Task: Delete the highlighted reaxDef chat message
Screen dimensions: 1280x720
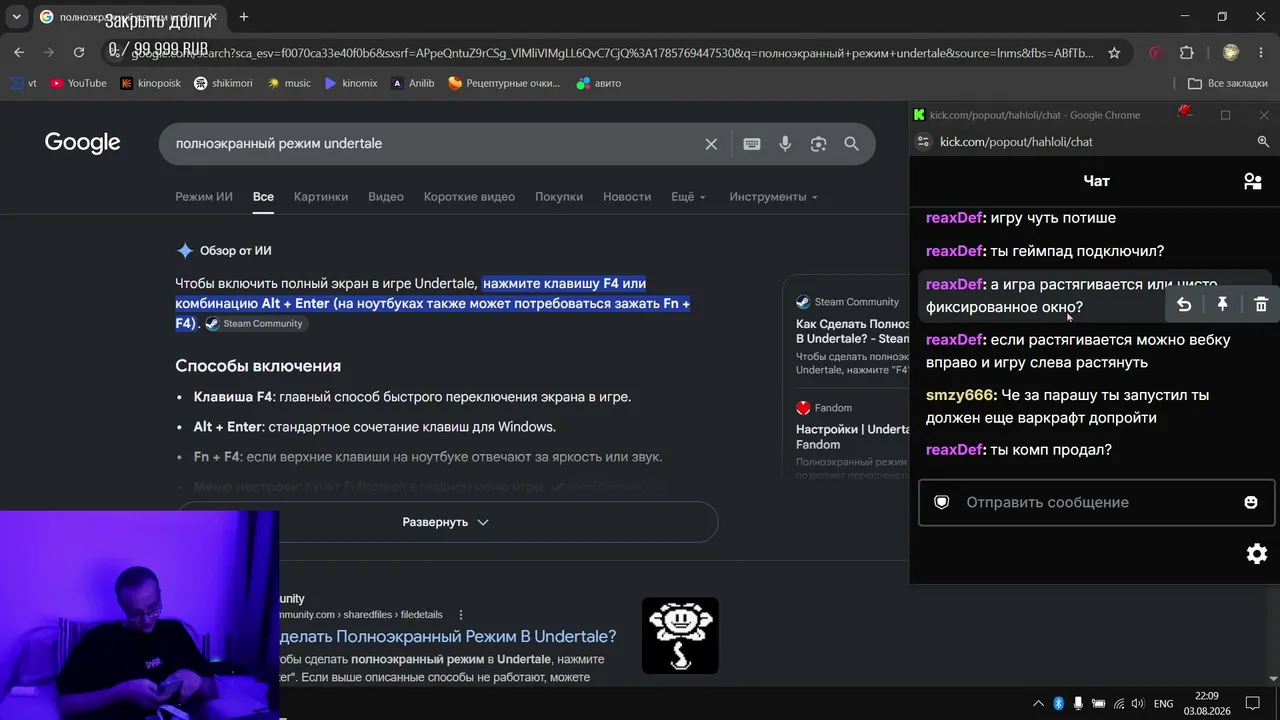Action: pos(1260,305)
